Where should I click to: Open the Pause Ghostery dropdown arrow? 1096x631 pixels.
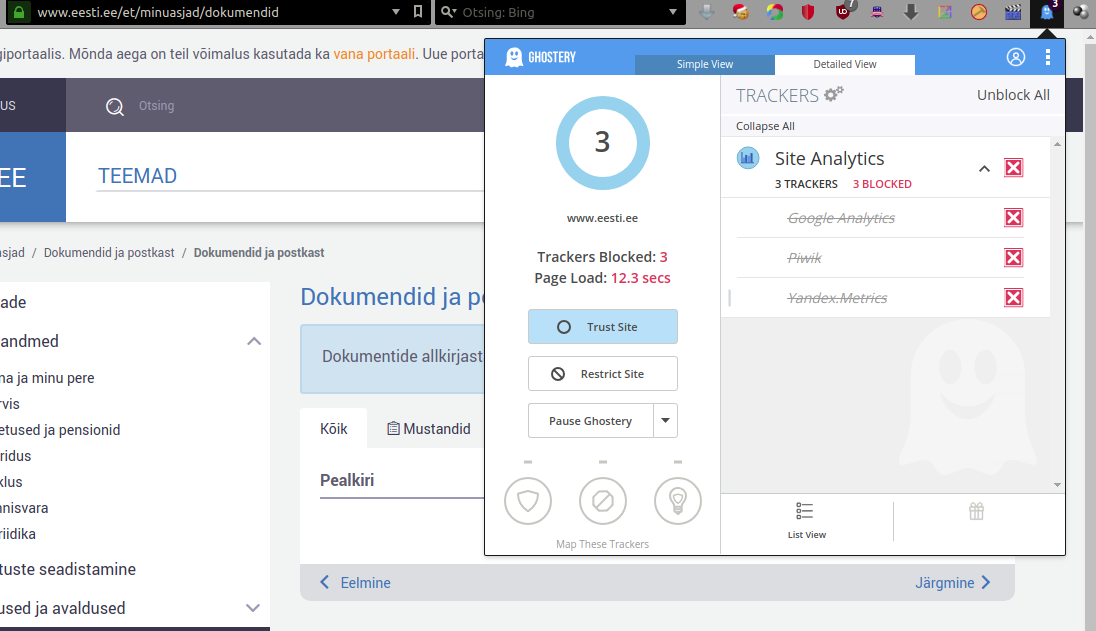point(665,421)
